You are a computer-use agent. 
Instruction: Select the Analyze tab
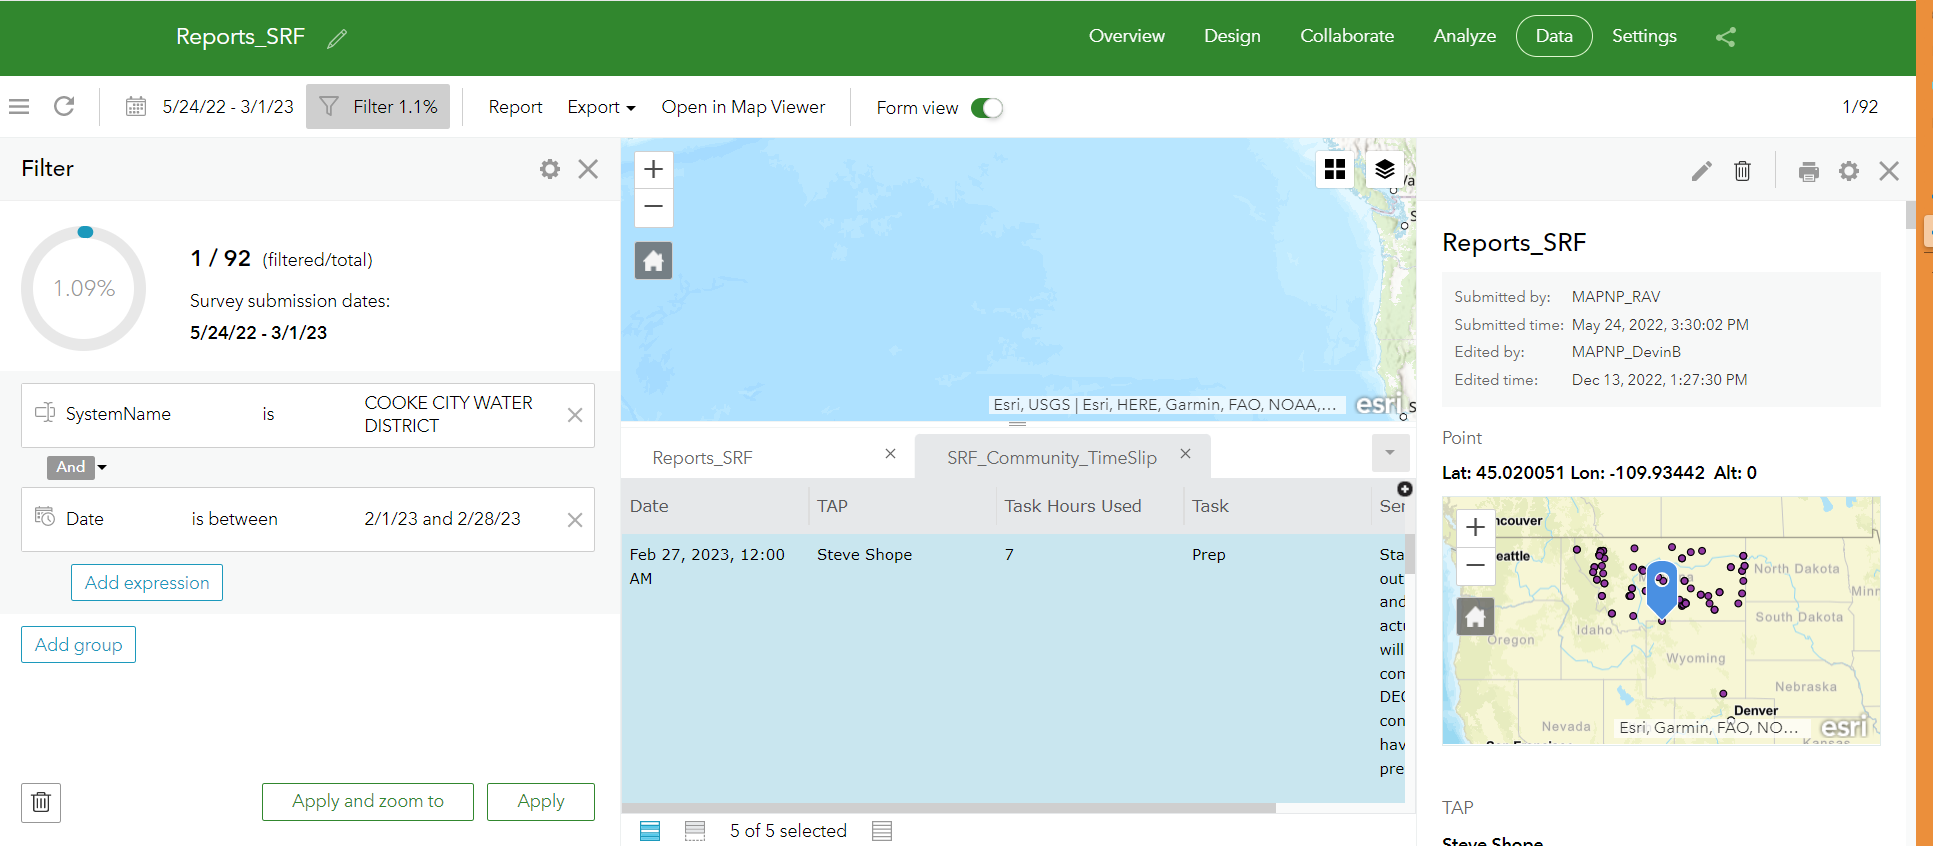[x=1465, y=36]
